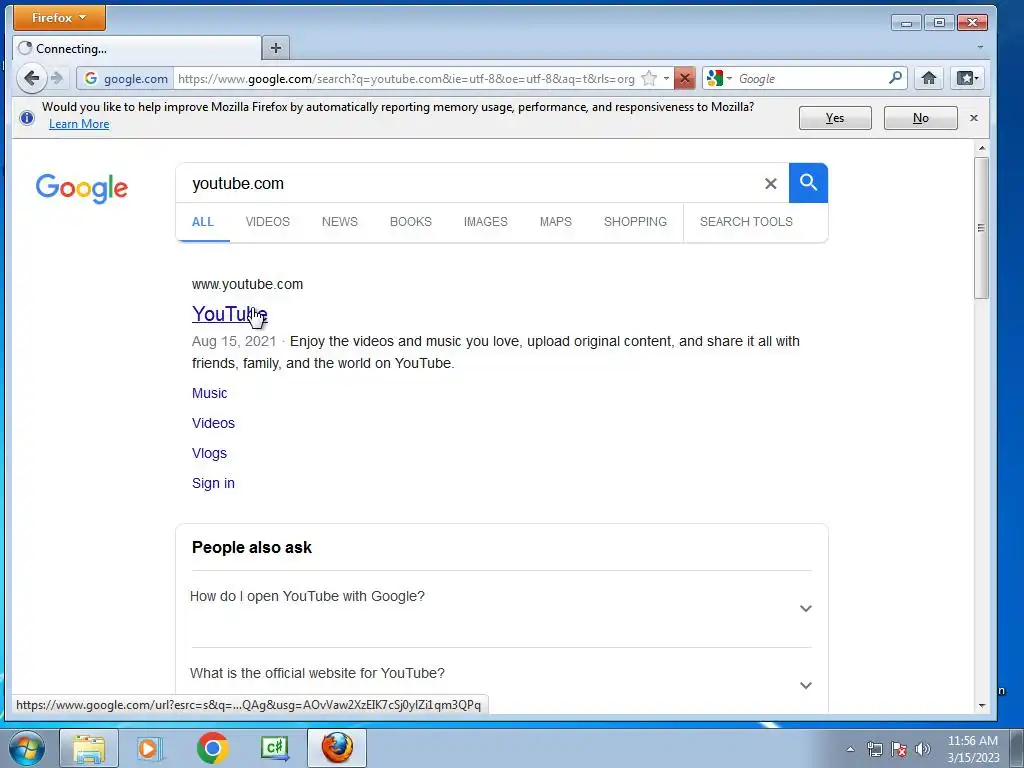Click the Show desktop button
The image size is (1024, 768).
tap(1017, 748)
